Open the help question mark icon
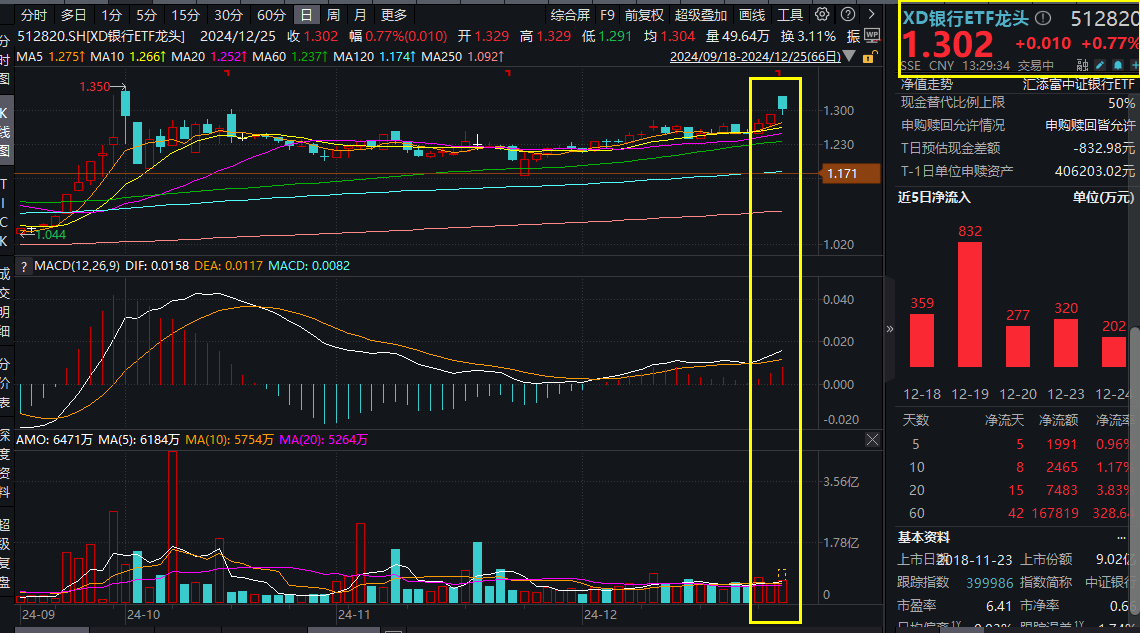The width and height of the screenshot is (1140, 633). (848, 15)
